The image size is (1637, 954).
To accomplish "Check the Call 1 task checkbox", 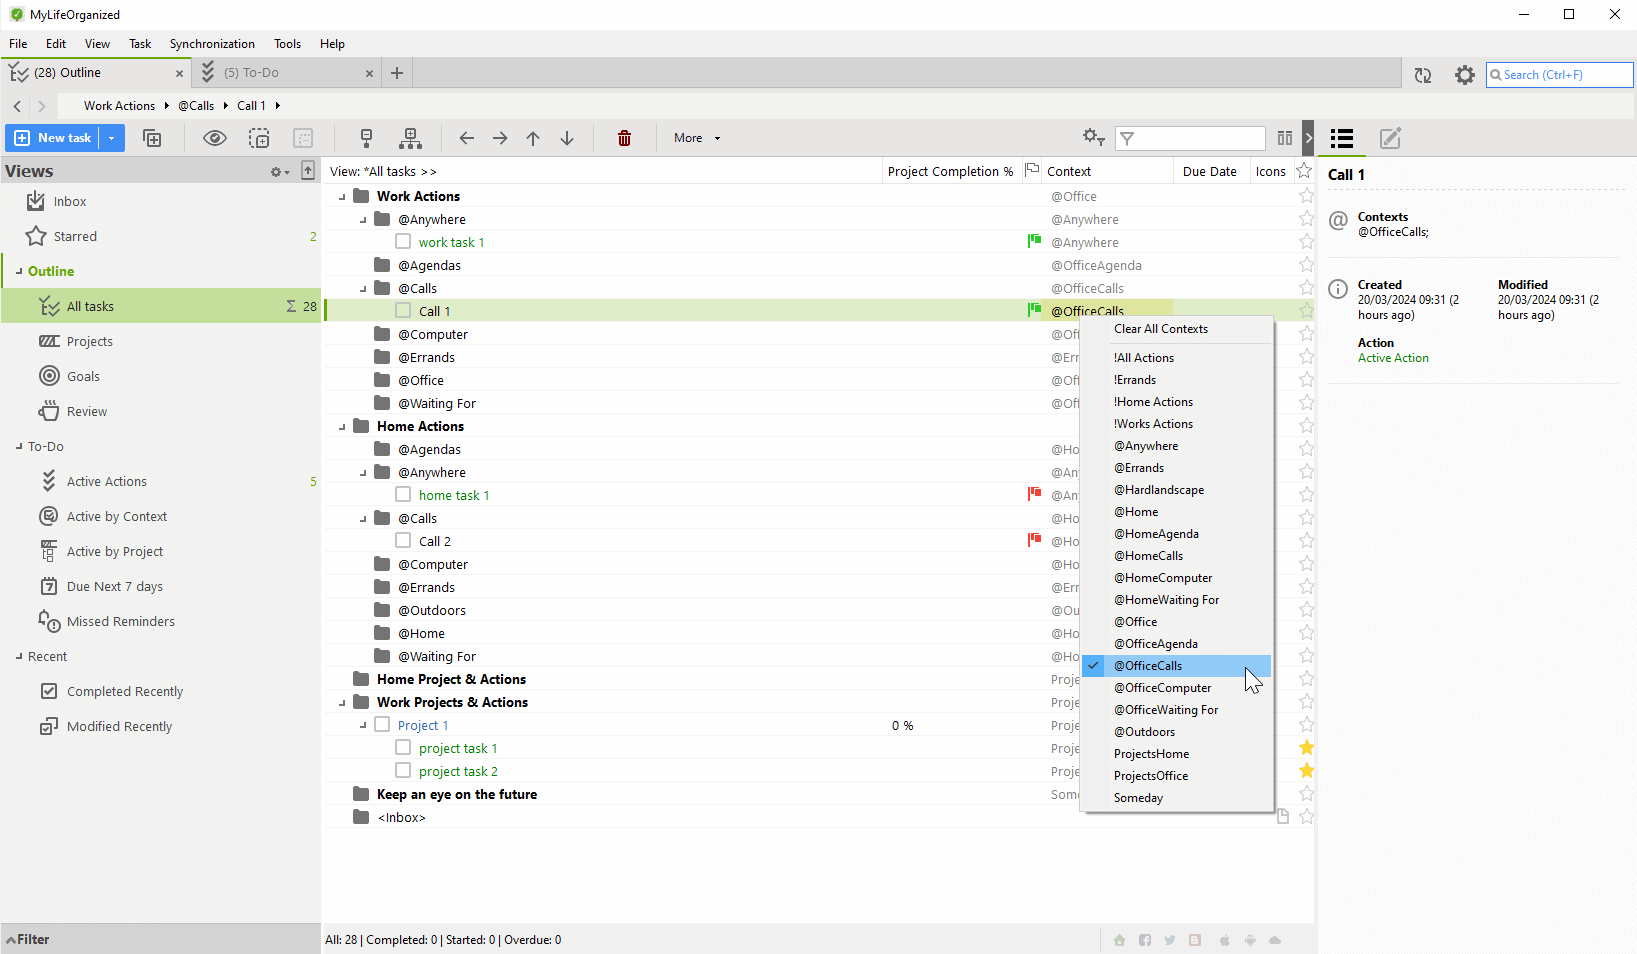I will coord(403,311).
